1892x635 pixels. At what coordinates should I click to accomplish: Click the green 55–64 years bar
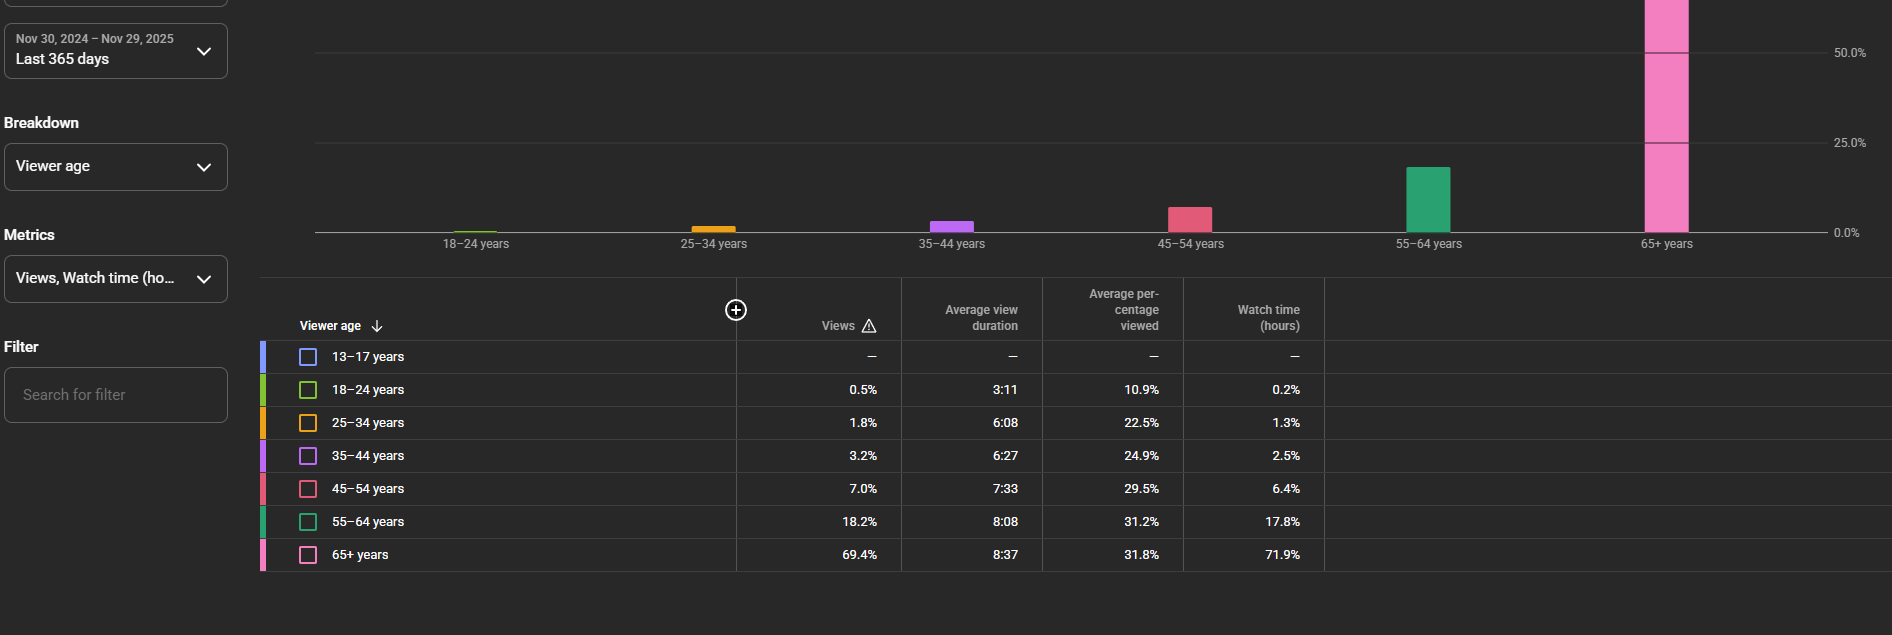[x=1428, y=200]
